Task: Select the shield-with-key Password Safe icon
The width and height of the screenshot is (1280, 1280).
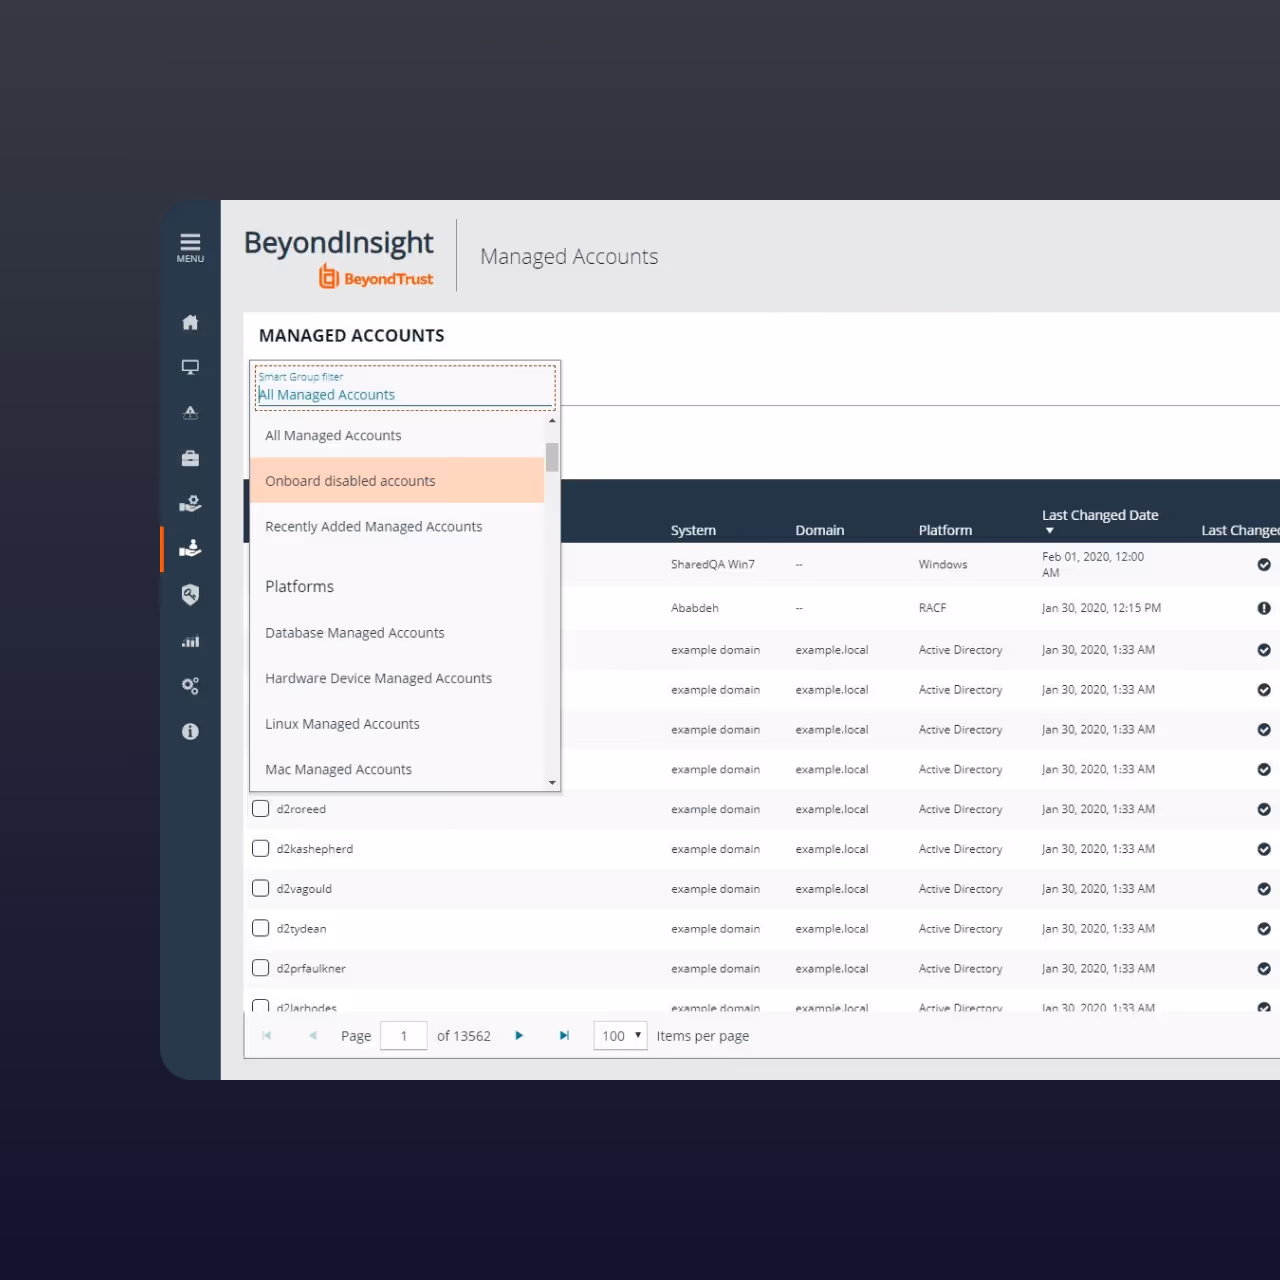Action: 190,594
